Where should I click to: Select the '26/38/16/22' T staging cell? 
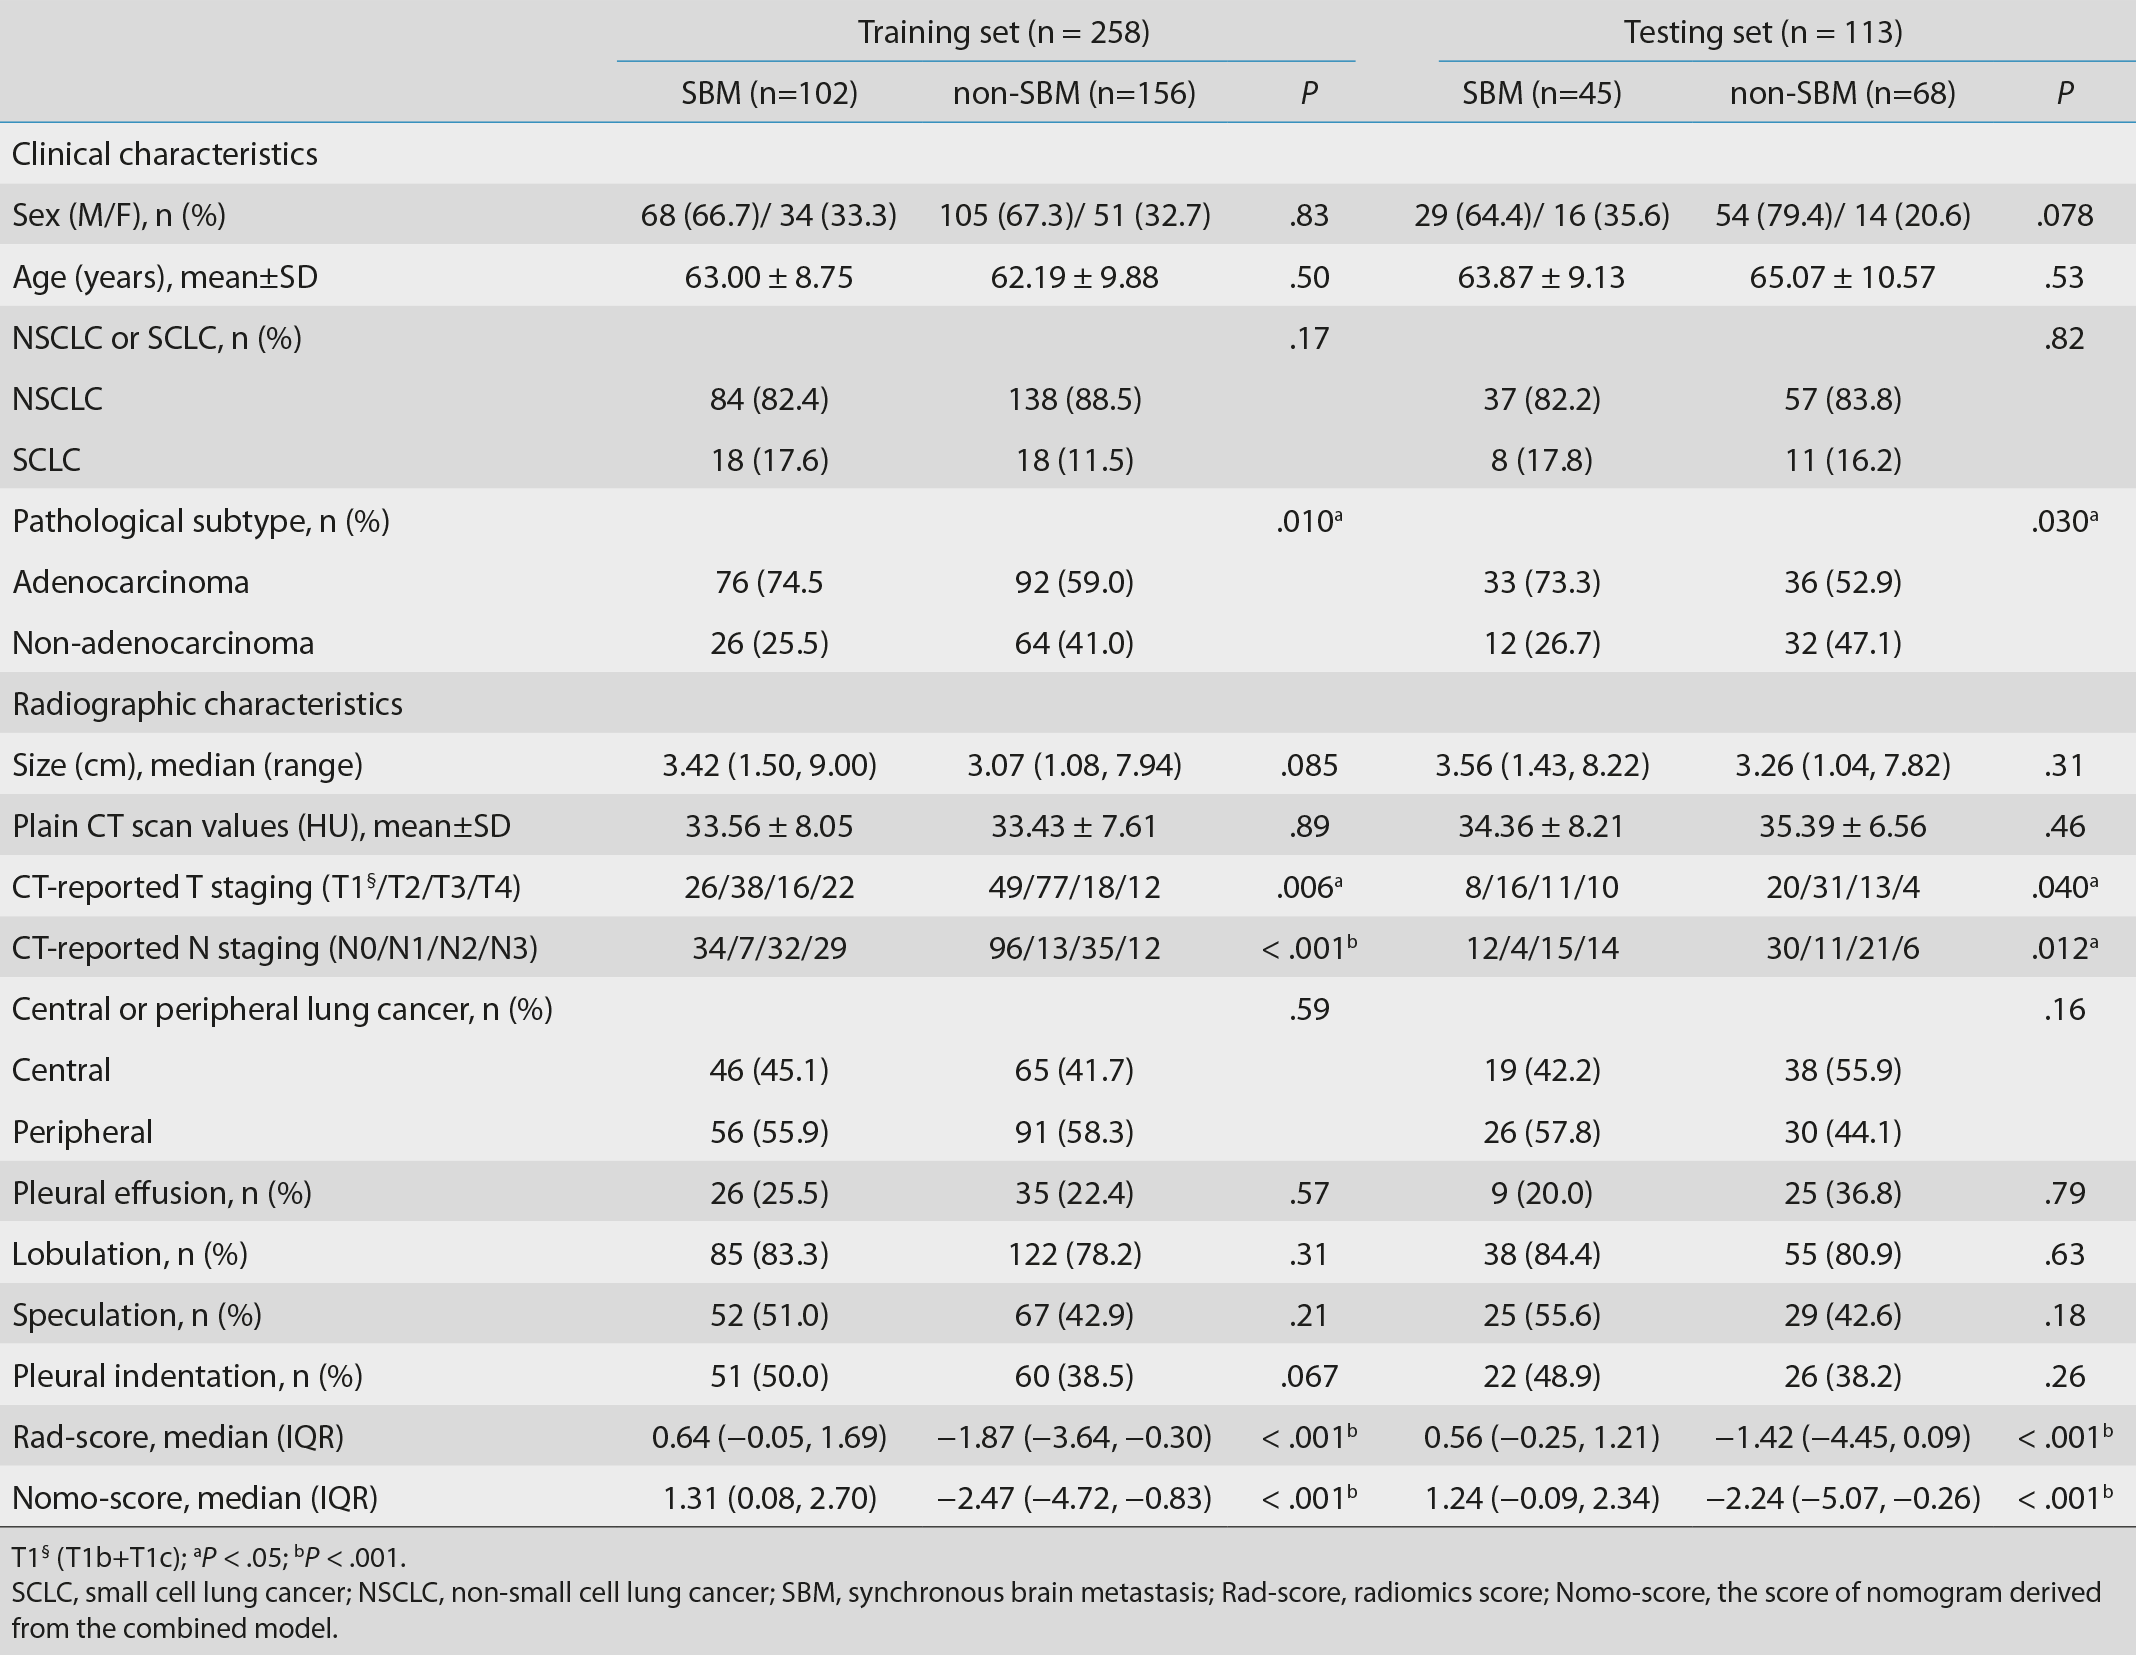click(769, 887)
